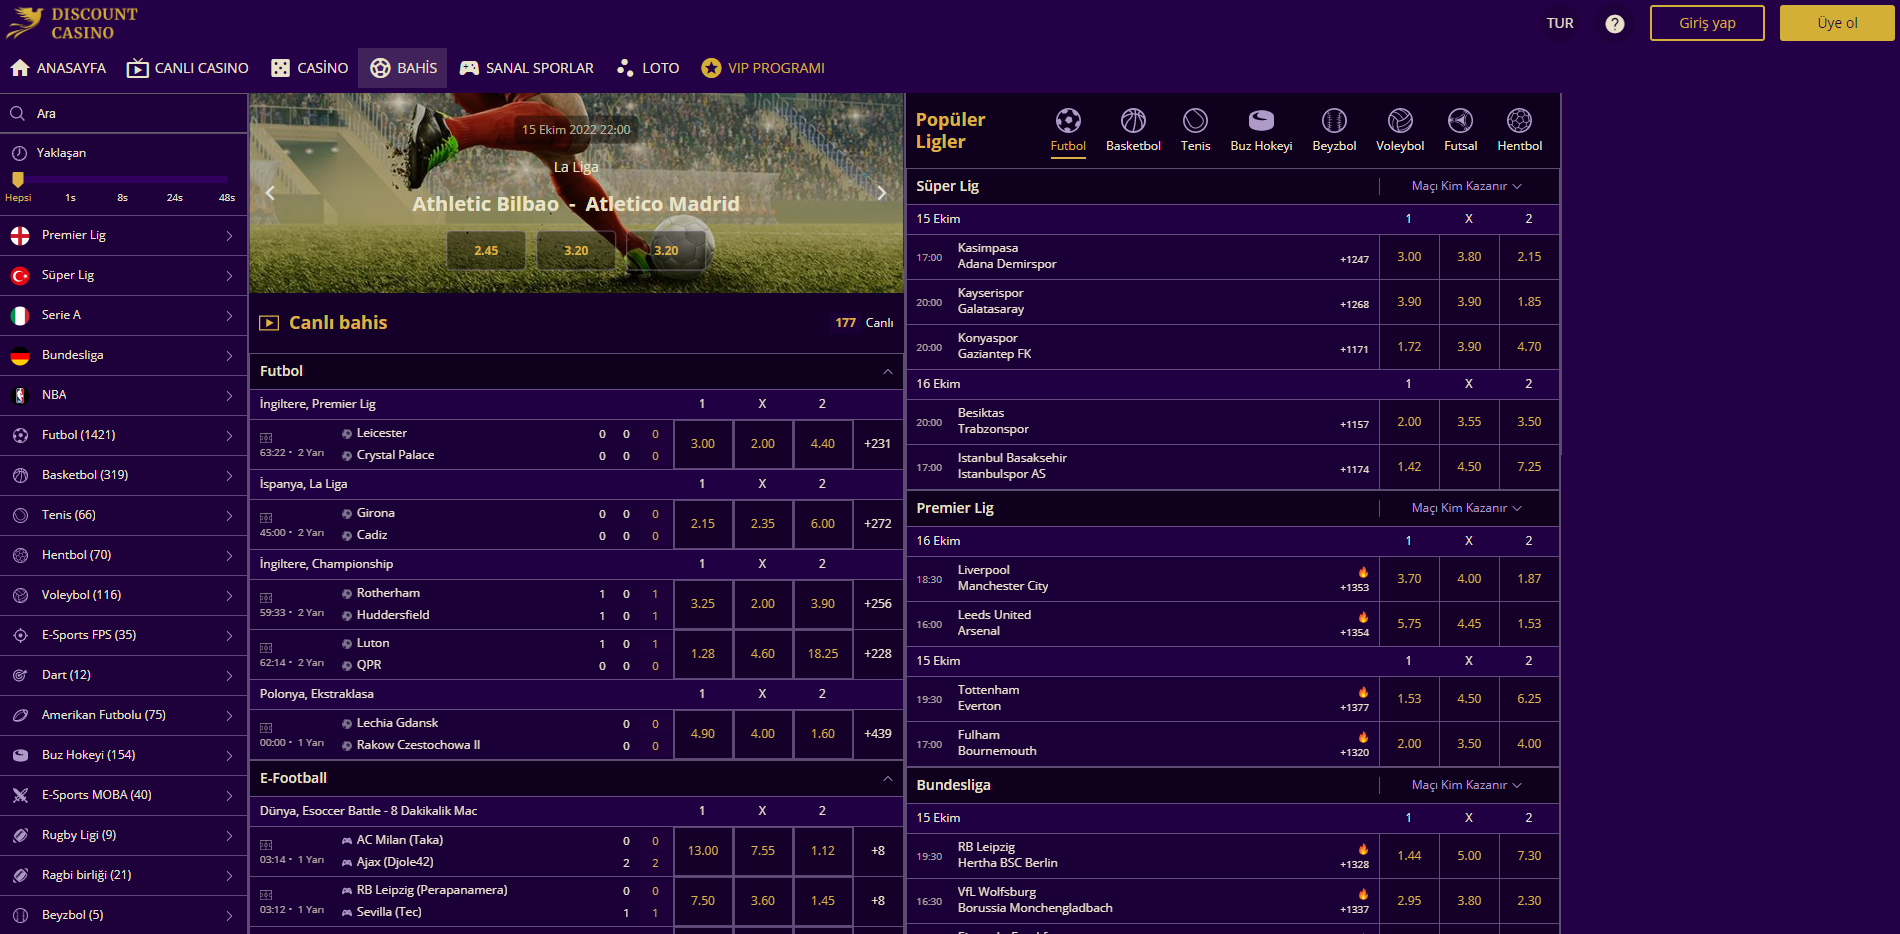The height and width of the screenshot is (934, 1900).
Task: Click the Üye ol button
Action: click(x=1837, y=23)
